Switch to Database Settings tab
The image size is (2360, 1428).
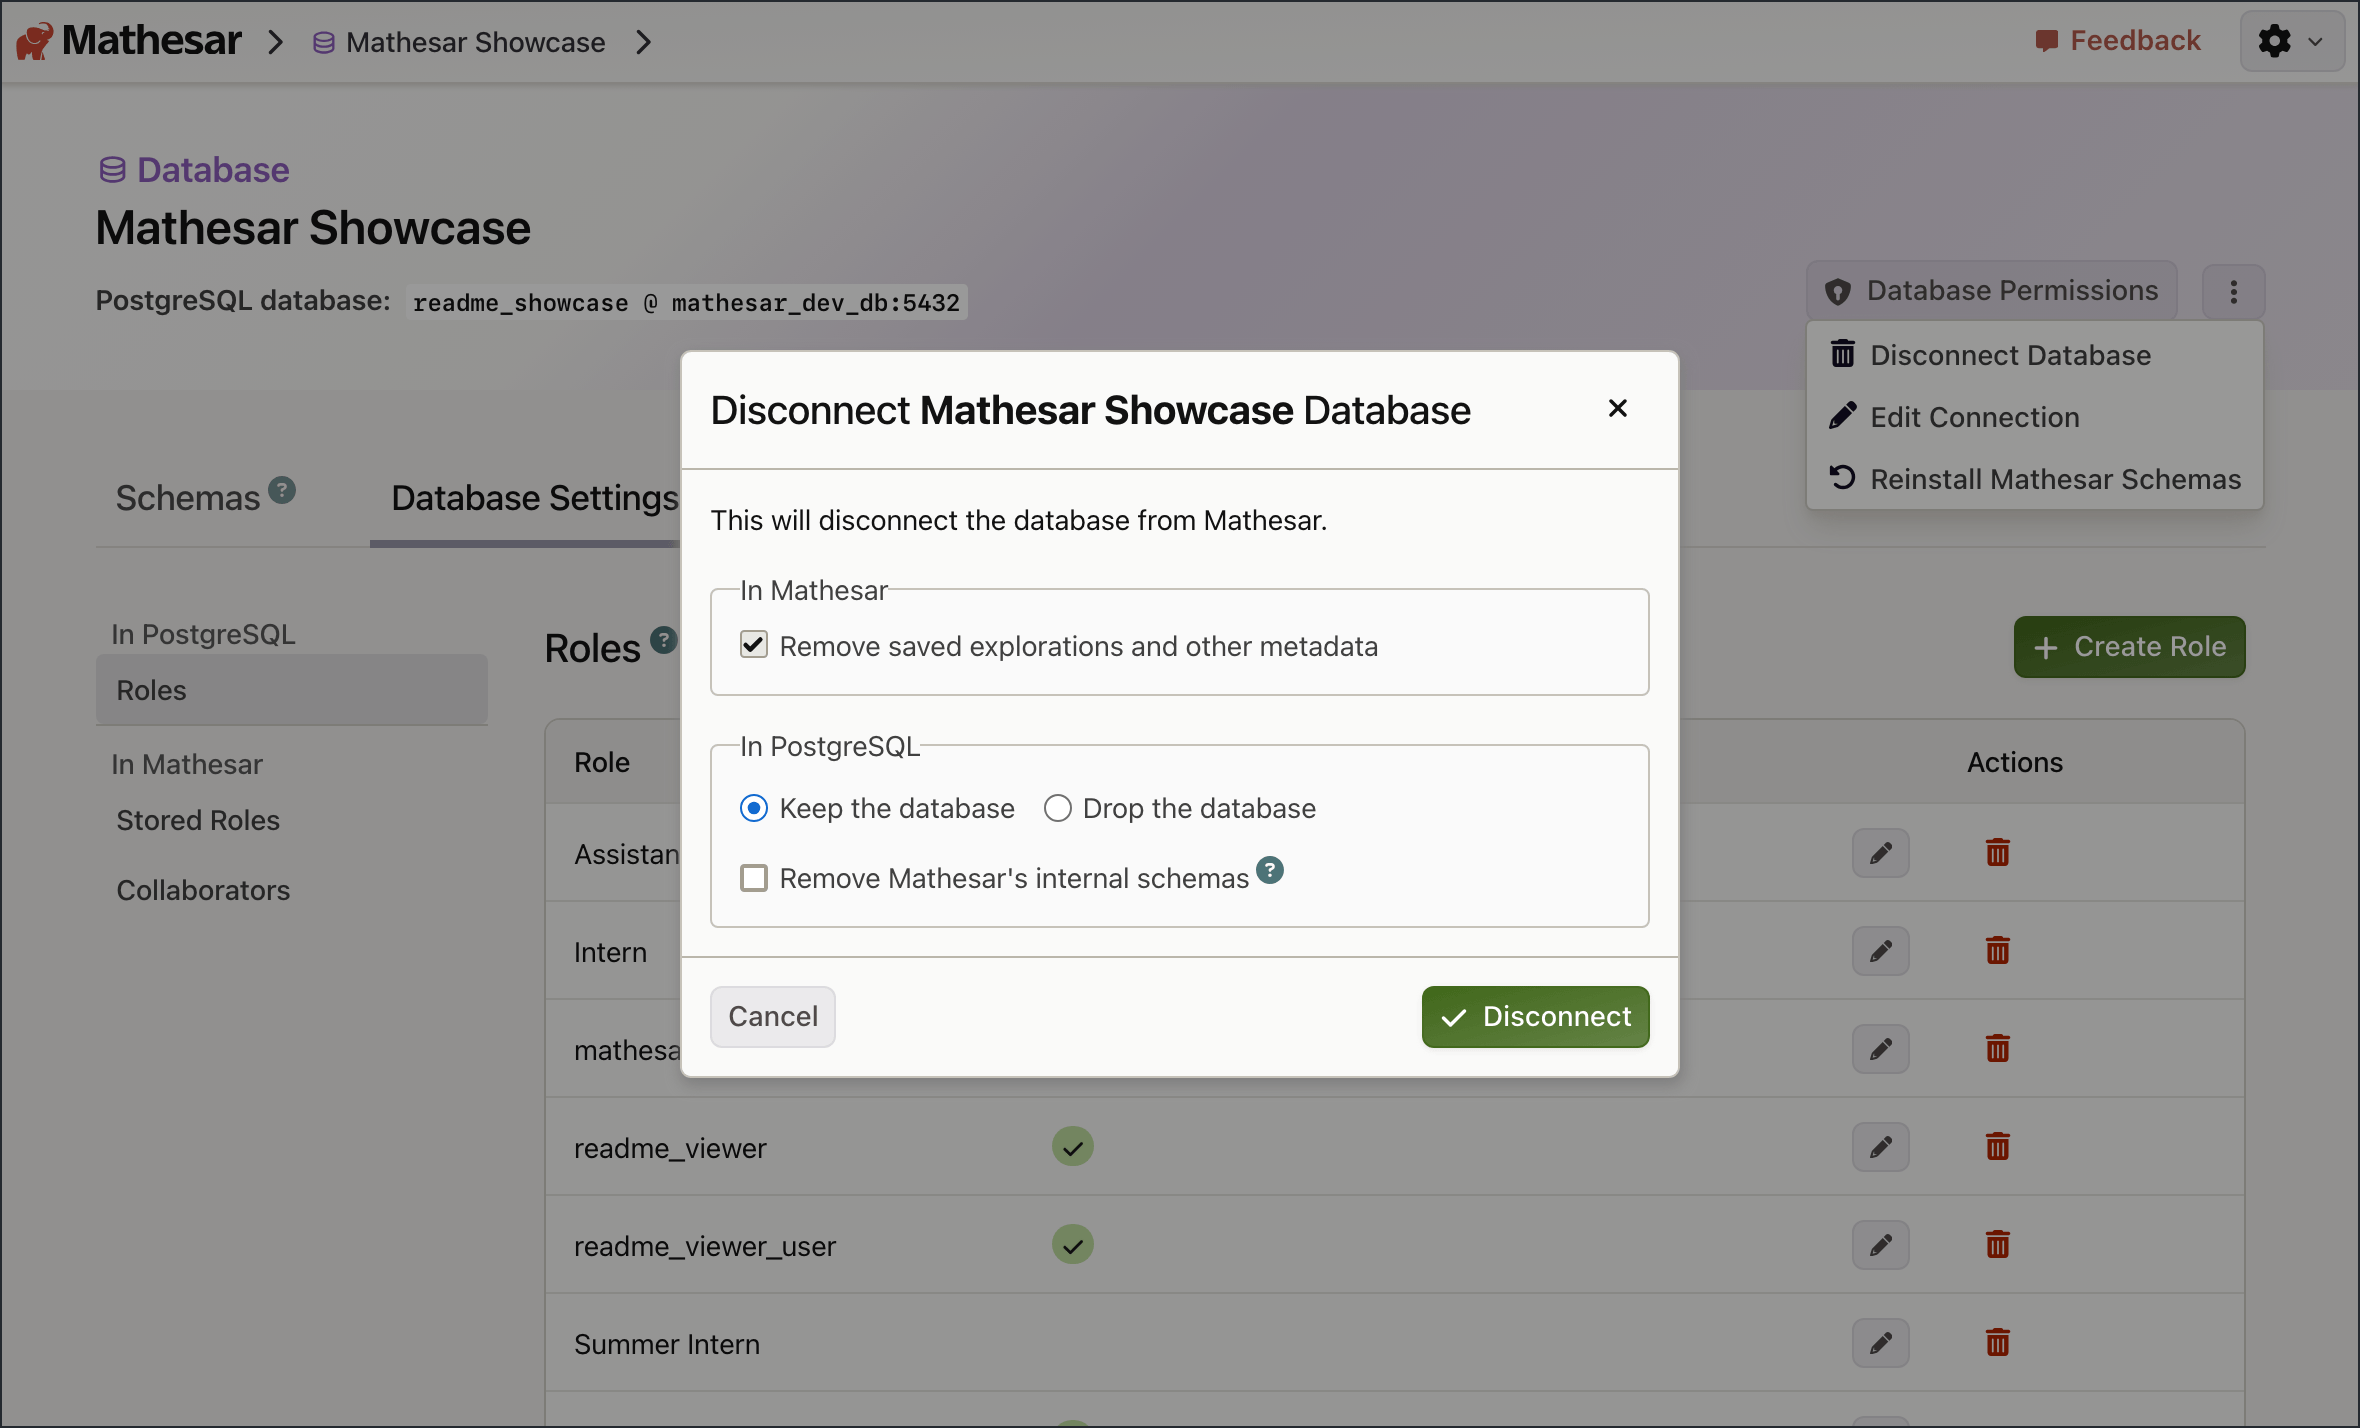(x=535, y=498)
